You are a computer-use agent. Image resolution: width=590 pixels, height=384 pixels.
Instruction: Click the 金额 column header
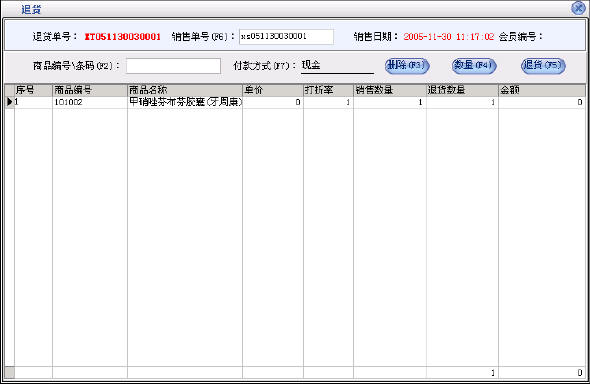click(x=542, y=90)
